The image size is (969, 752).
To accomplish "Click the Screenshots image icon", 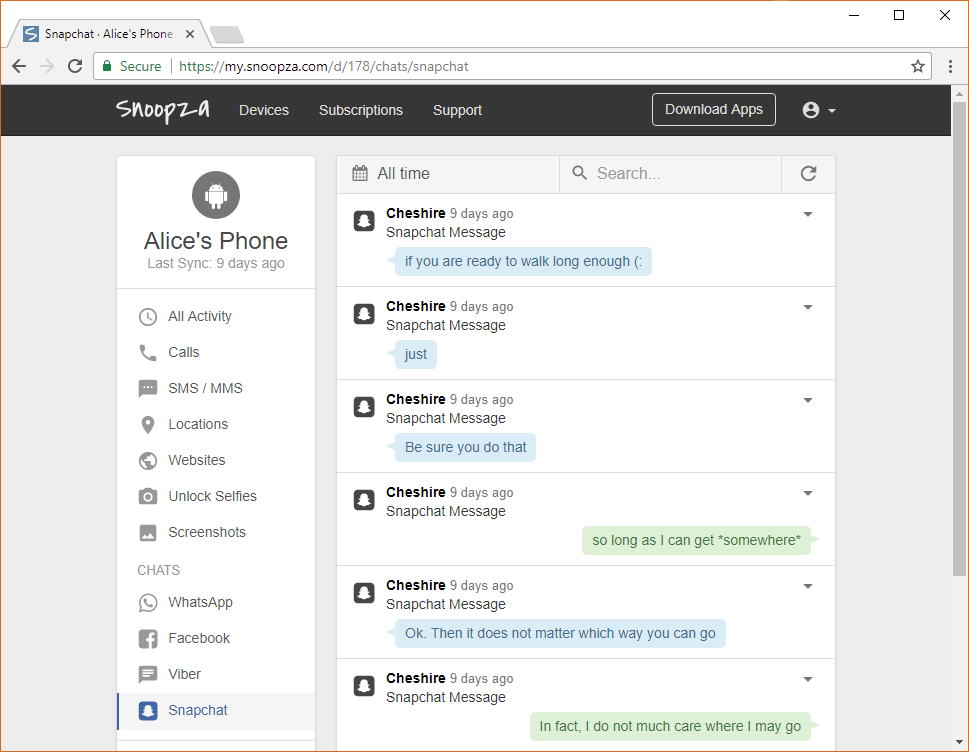I will tap(148, 532).
